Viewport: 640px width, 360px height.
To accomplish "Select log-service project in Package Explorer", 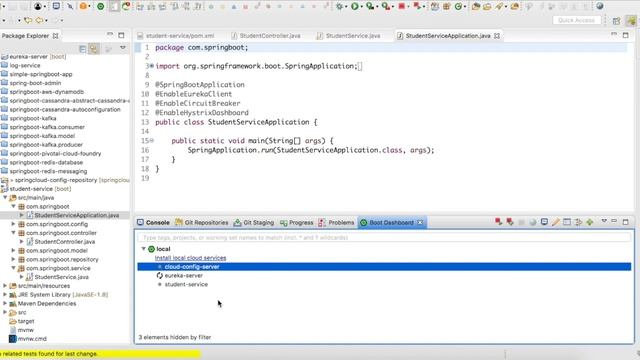I will [x=24, y=65].
